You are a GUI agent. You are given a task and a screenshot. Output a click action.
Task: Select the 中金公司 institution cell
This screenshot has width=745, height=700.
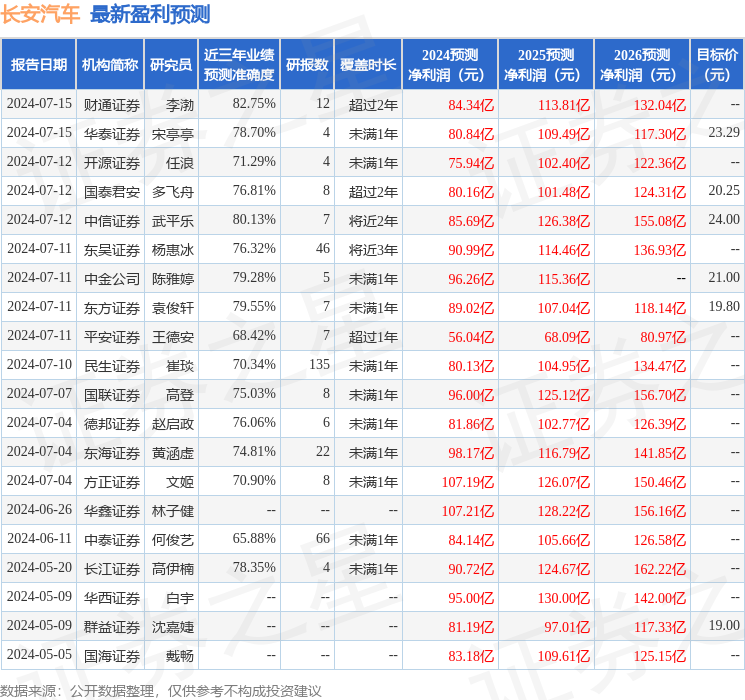pyautogui.click(x=112, y=279)
